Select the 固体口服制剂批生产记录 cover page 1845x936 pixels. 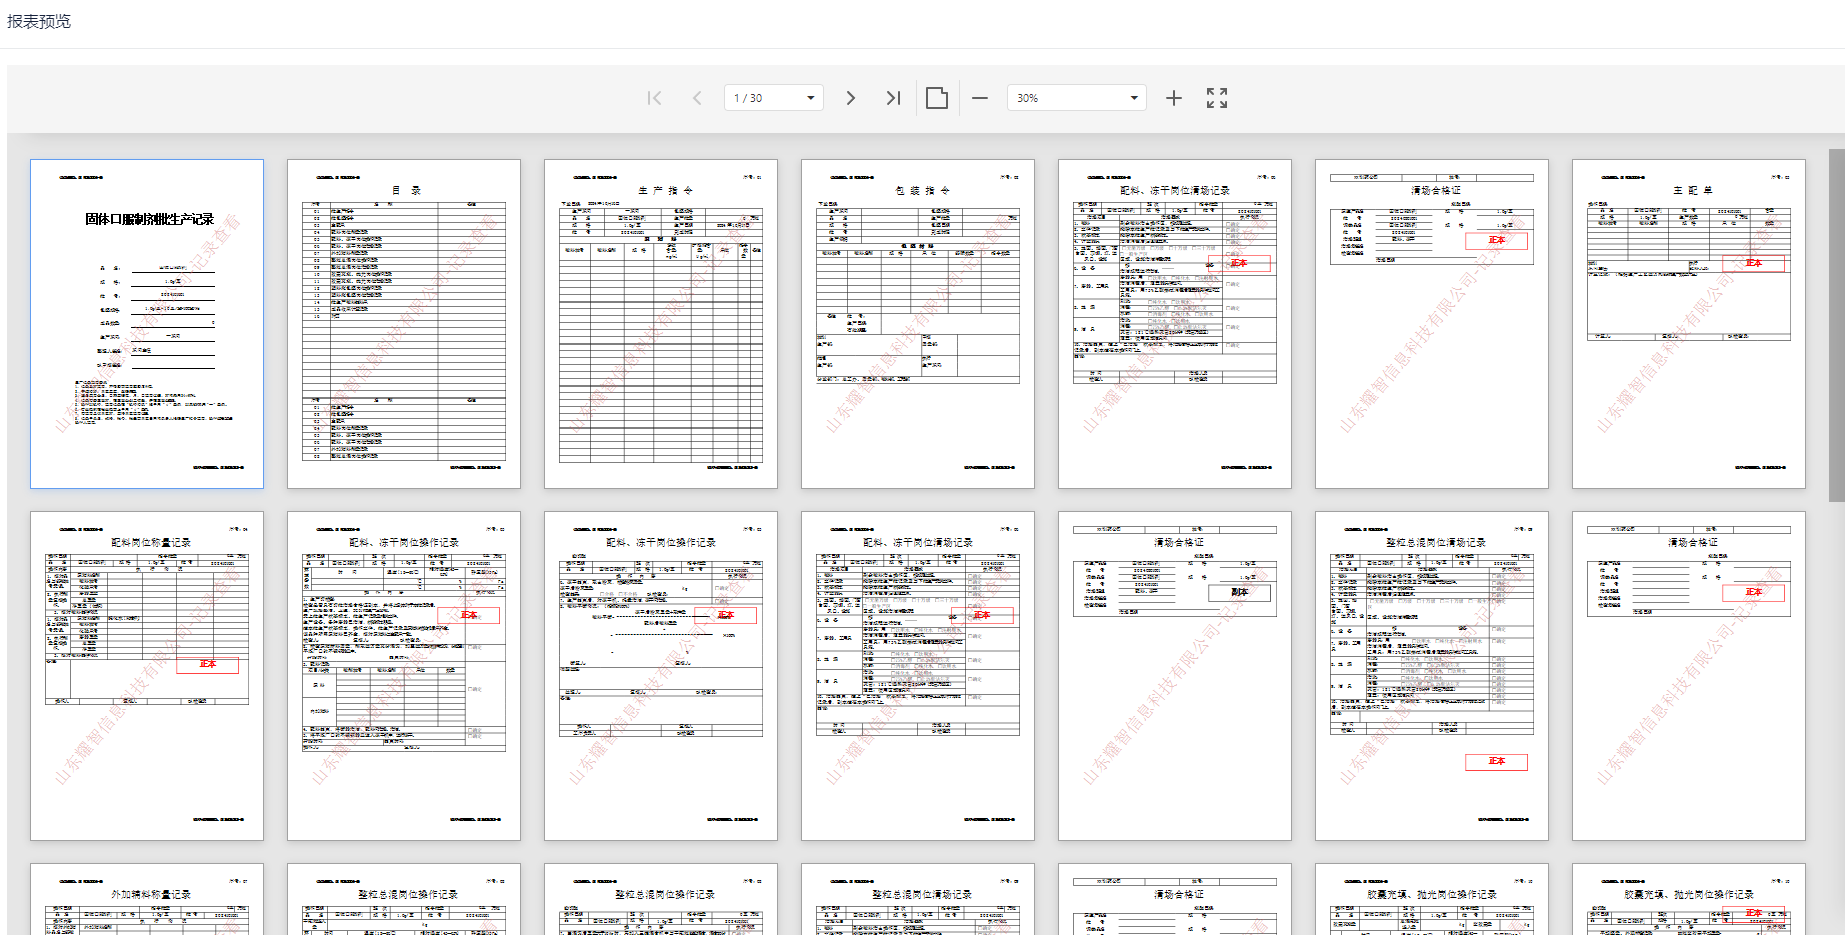(147, 324)
